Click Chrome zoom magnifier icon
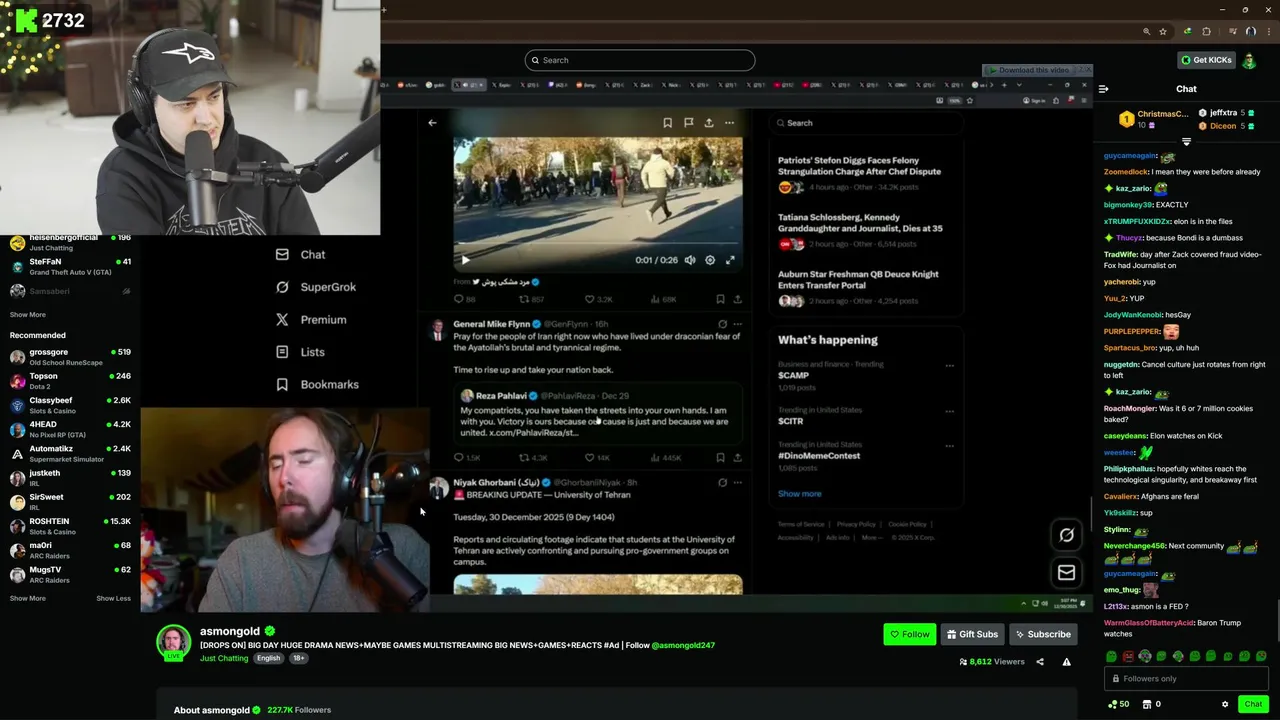Screen dimensions: 1280x720 point(1146,32)
